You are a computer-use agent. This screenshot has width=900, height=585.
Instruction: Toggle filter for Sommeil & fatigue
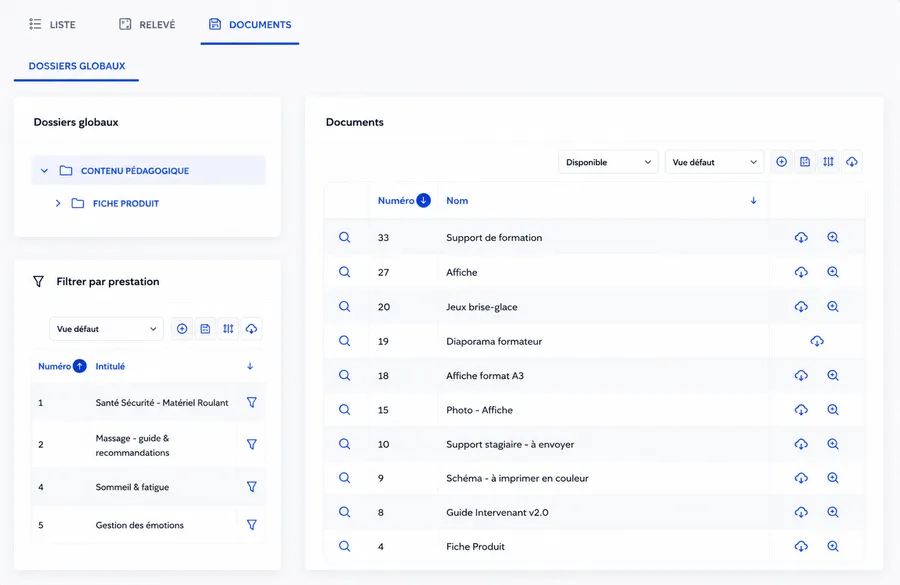click(x=251, y=487)
